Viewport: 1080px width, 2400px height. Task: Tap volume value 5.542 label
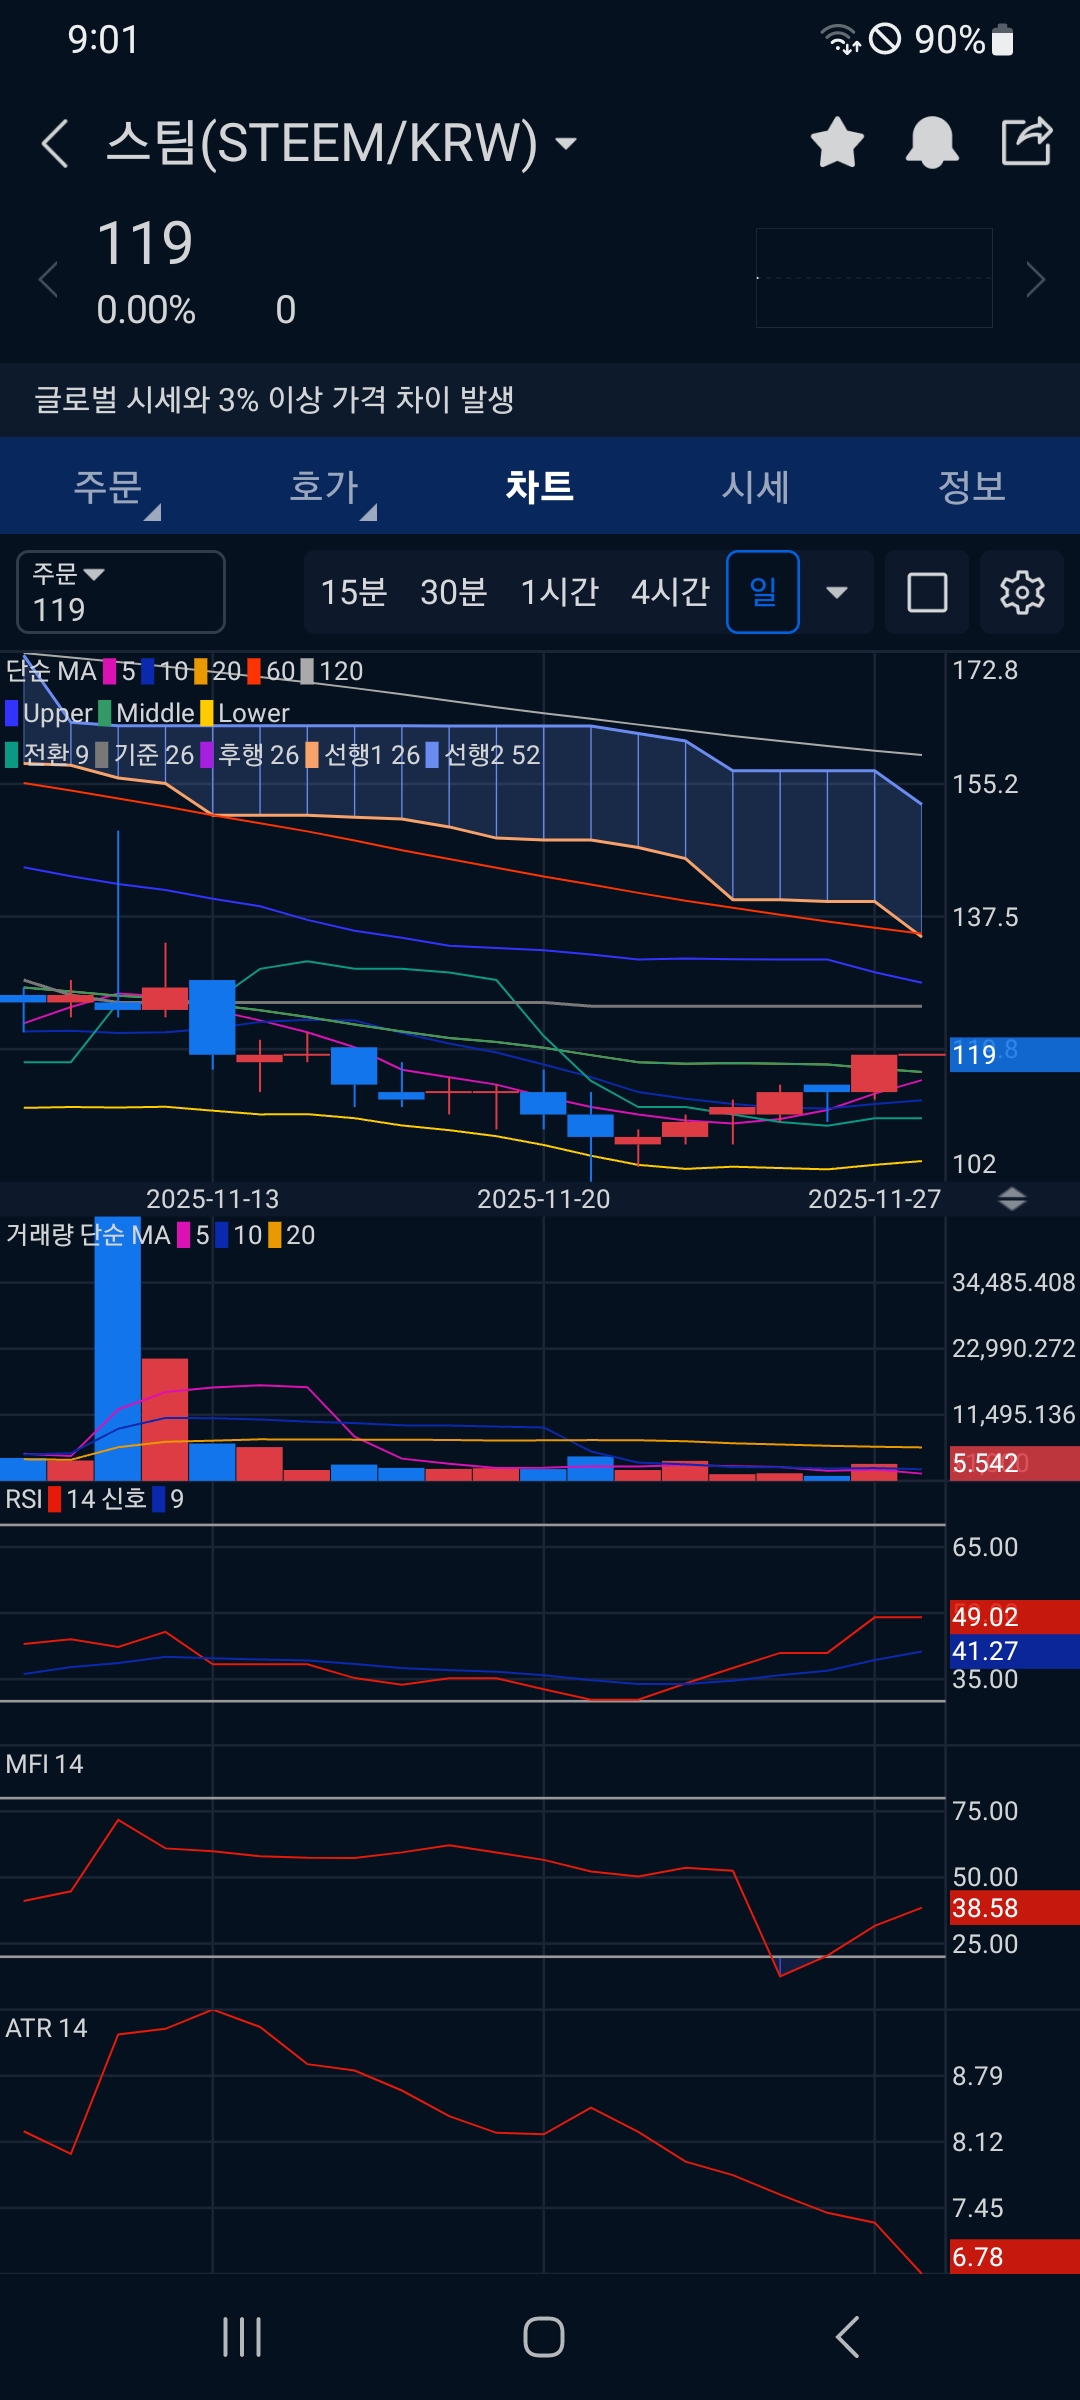coord(1014,1463)
